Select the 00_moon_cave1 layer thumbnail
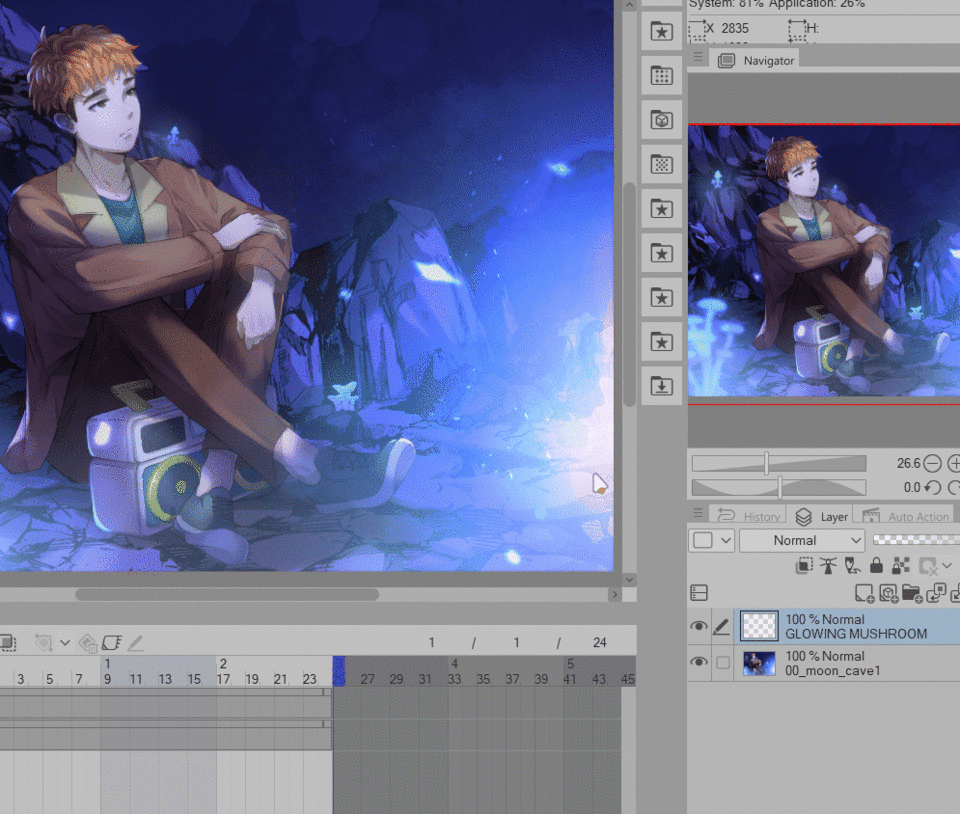The image size is (960, 814). click(759, 663)
